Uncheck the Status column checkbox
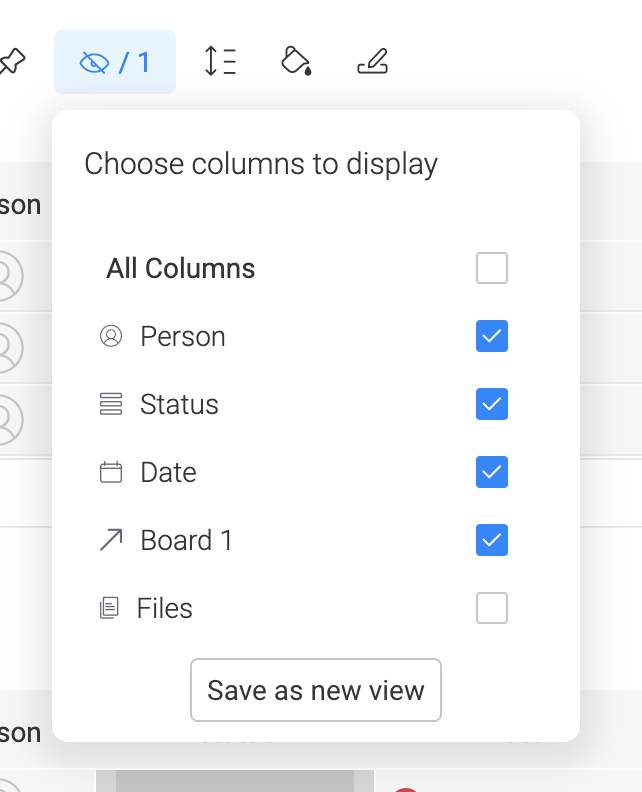This screenshot has width=642, height=792. 492,404
